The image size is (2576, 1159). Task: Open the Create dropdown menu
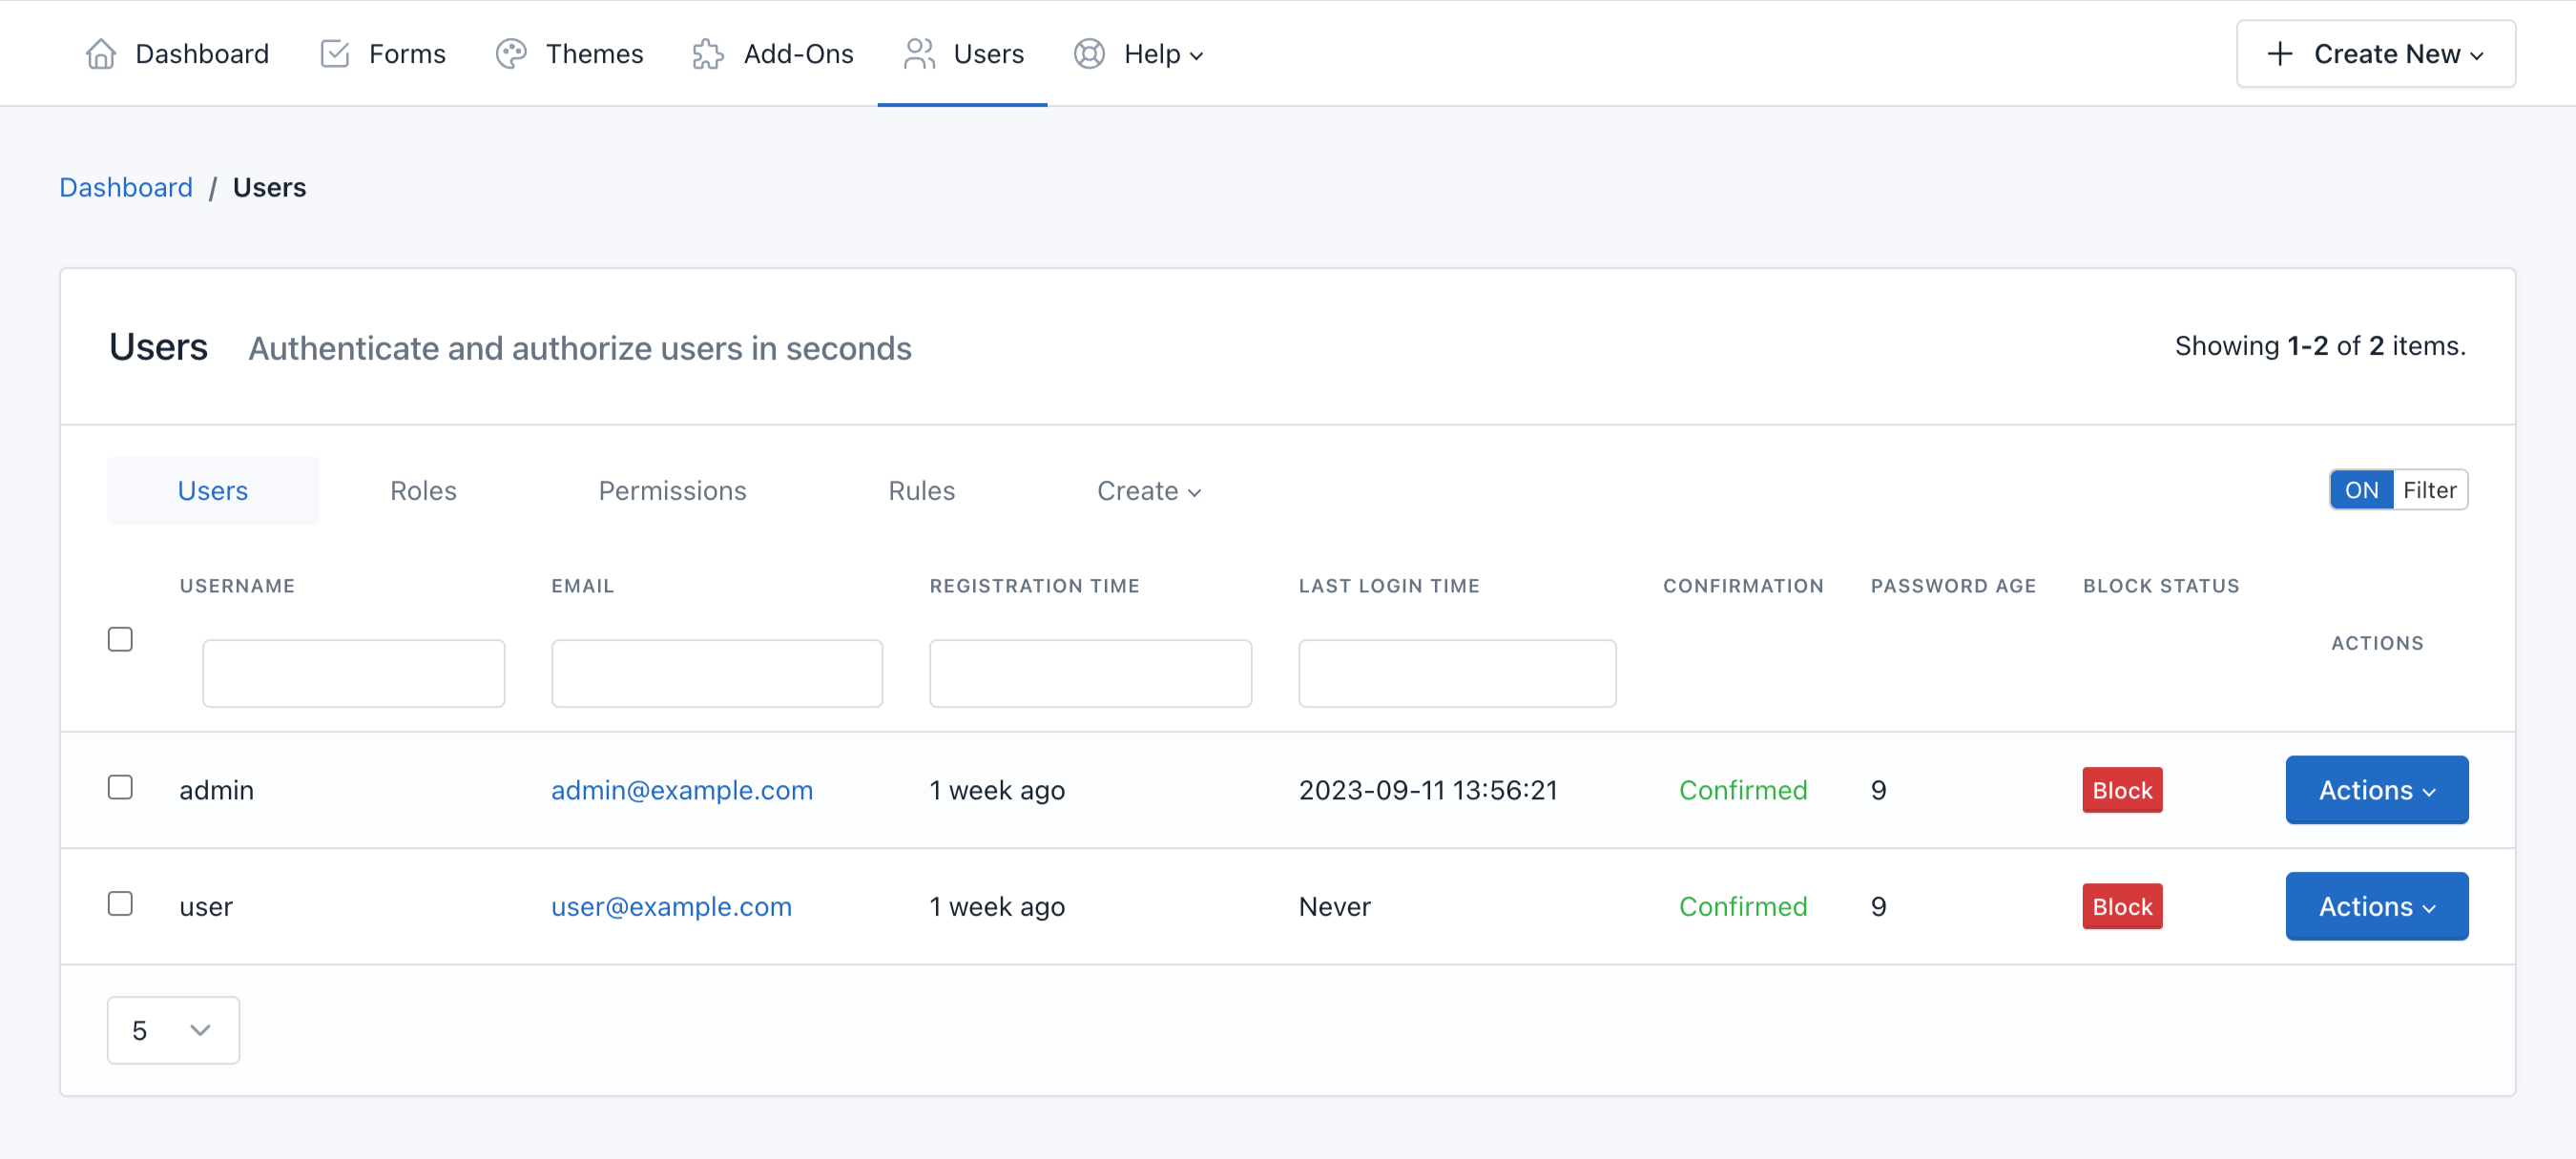tap(1148, 490)
